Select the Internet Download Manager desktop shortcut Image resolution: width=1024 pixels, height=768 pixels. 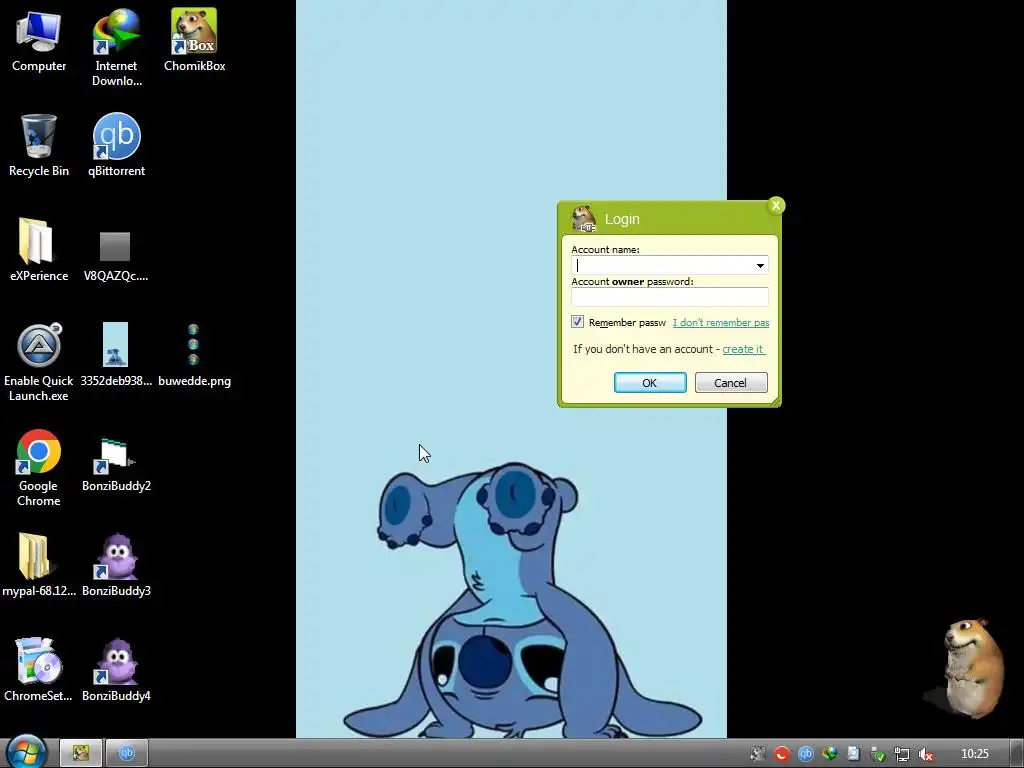[x=116, y=47]
